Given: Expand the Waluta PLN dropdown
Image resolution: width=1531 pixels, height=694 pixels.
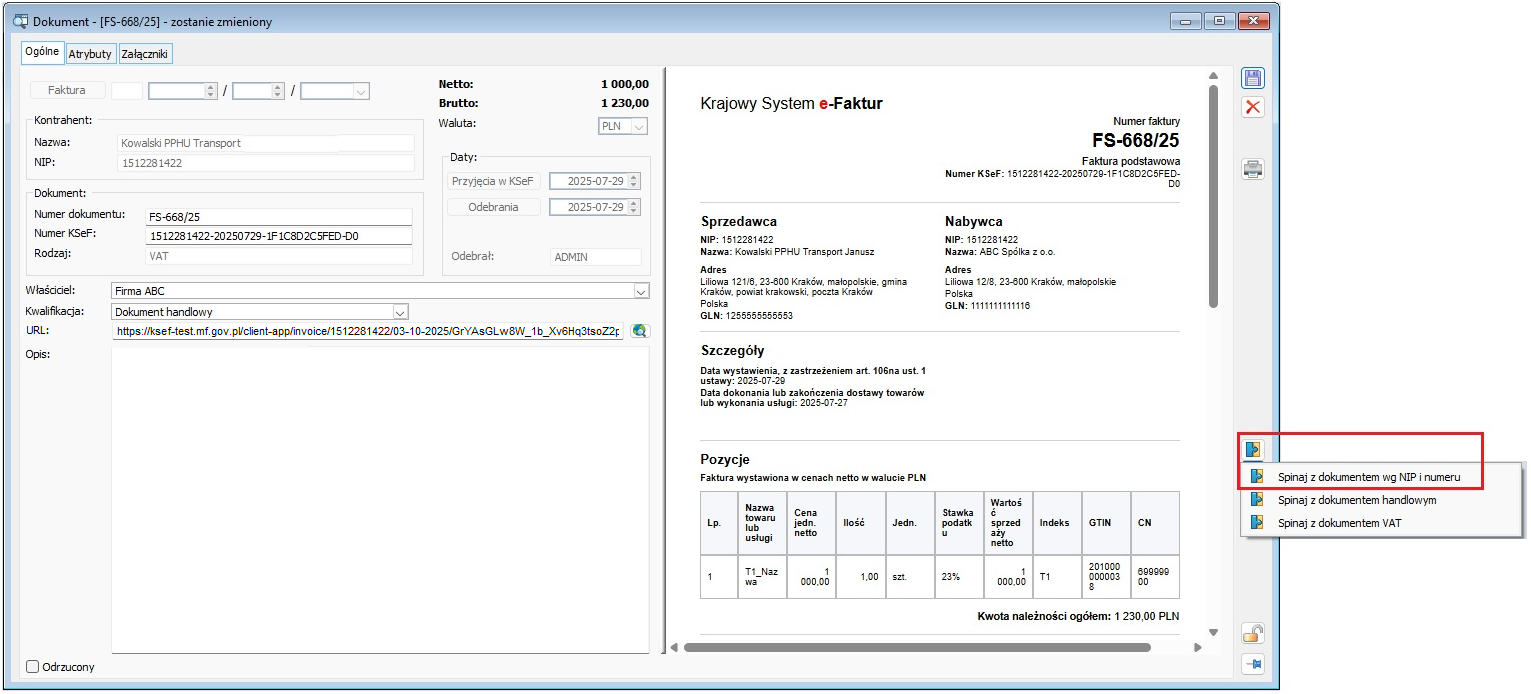Looking at the screenshot, I should point(639,126).
